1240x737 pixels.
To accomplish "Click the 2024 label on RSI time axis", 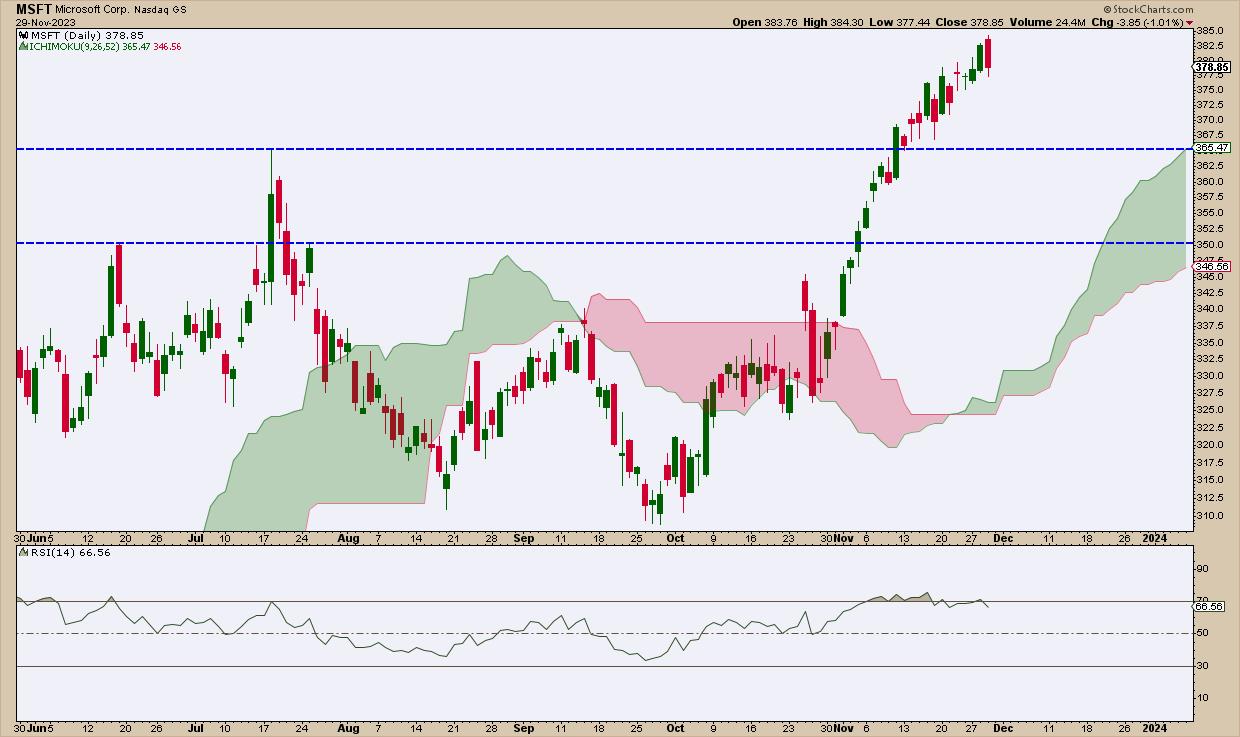I will 1156,729.
